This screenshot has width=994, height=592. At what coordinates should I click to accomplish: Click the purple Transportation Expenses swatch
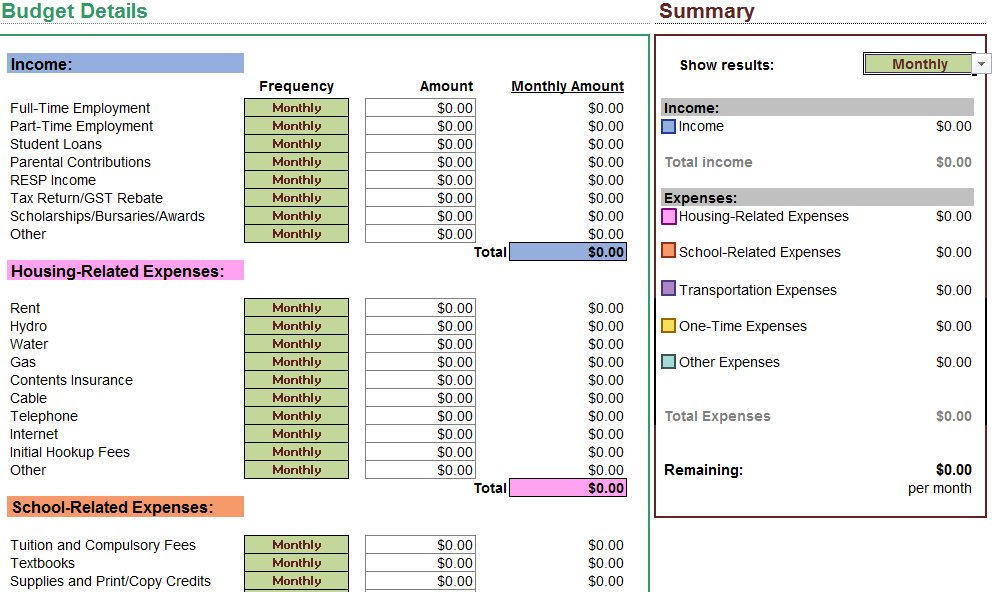(x=669, y=288)
